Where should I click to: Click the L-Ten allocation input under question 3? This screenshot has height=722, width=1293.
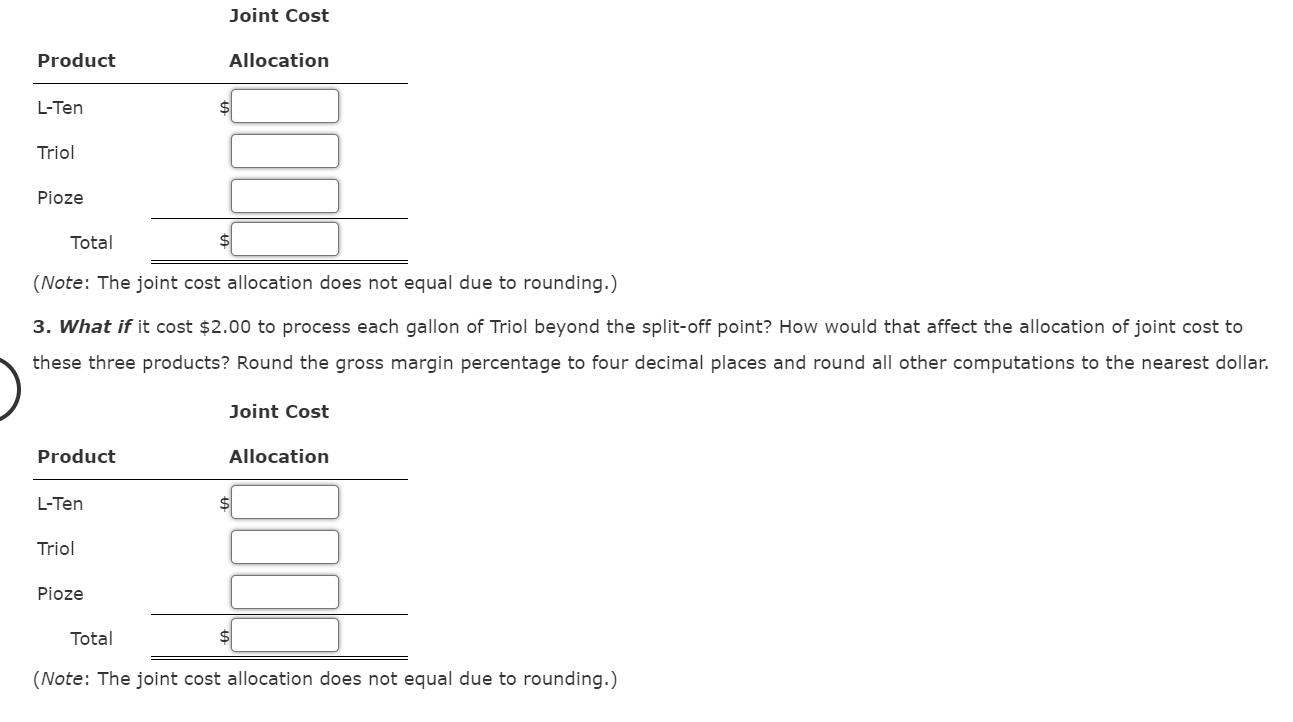[284, 502]
